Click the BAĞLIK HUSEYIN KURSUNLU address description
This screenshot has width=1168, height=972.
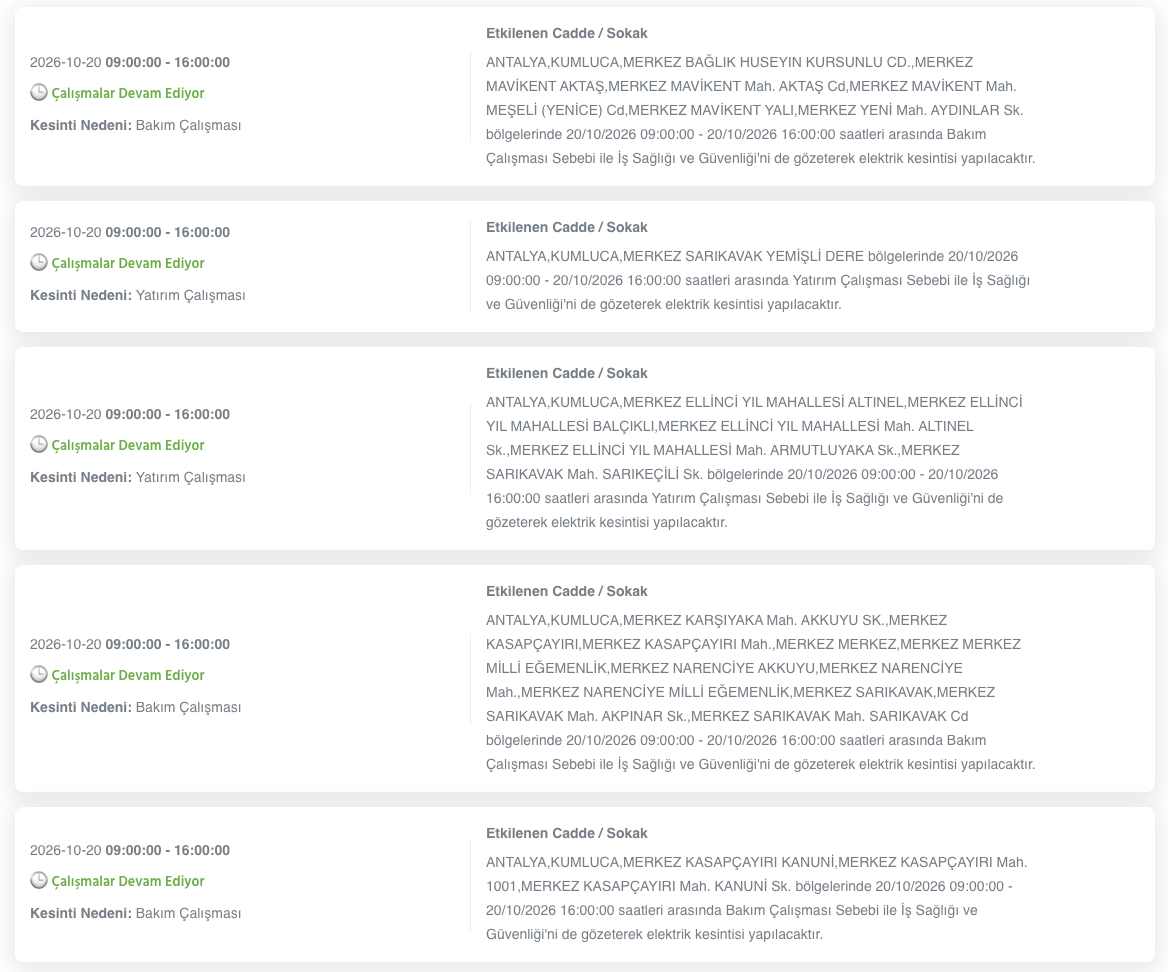[x=760, y=110]
